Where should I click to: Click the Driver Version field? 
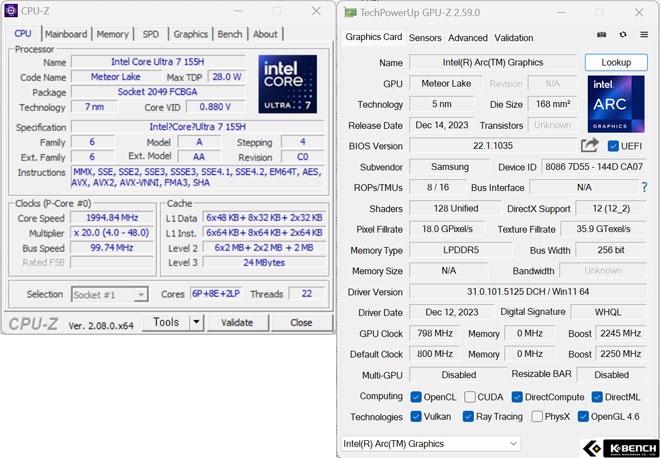click(x=528, y=292)
